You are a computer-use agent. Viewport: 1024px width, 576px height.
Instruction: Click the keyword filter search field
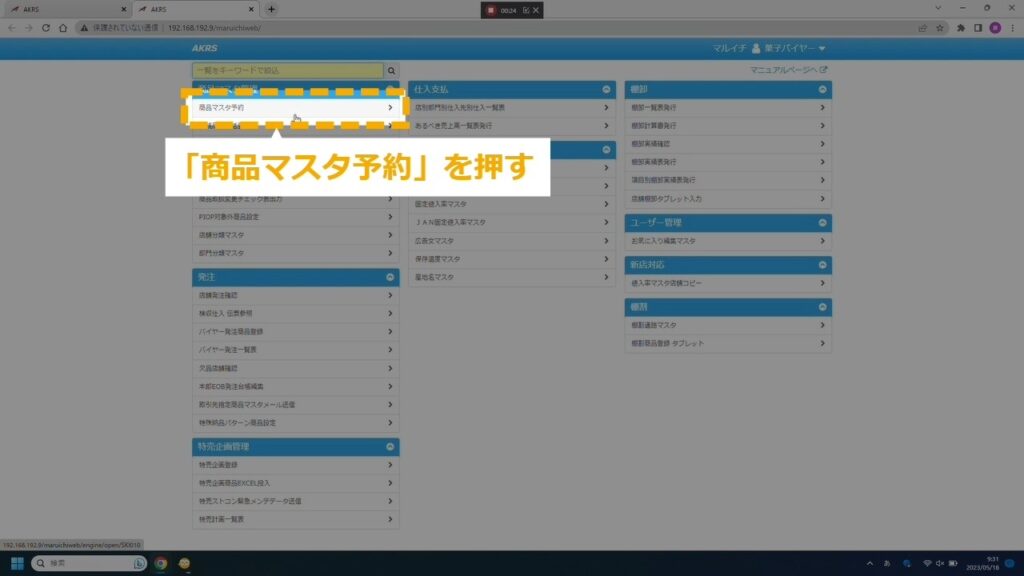point(288,71)
